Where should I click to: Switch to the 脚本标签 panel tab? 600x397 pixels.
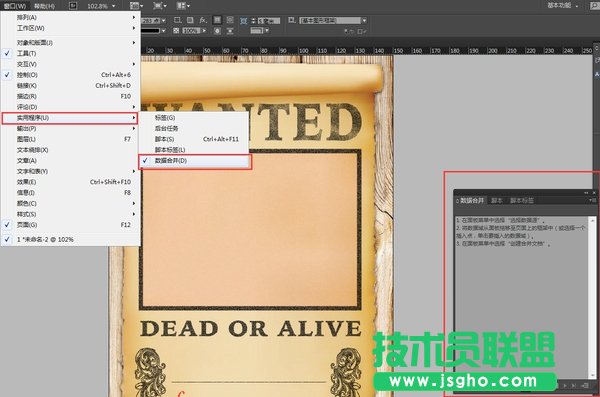tap(522, 200)
